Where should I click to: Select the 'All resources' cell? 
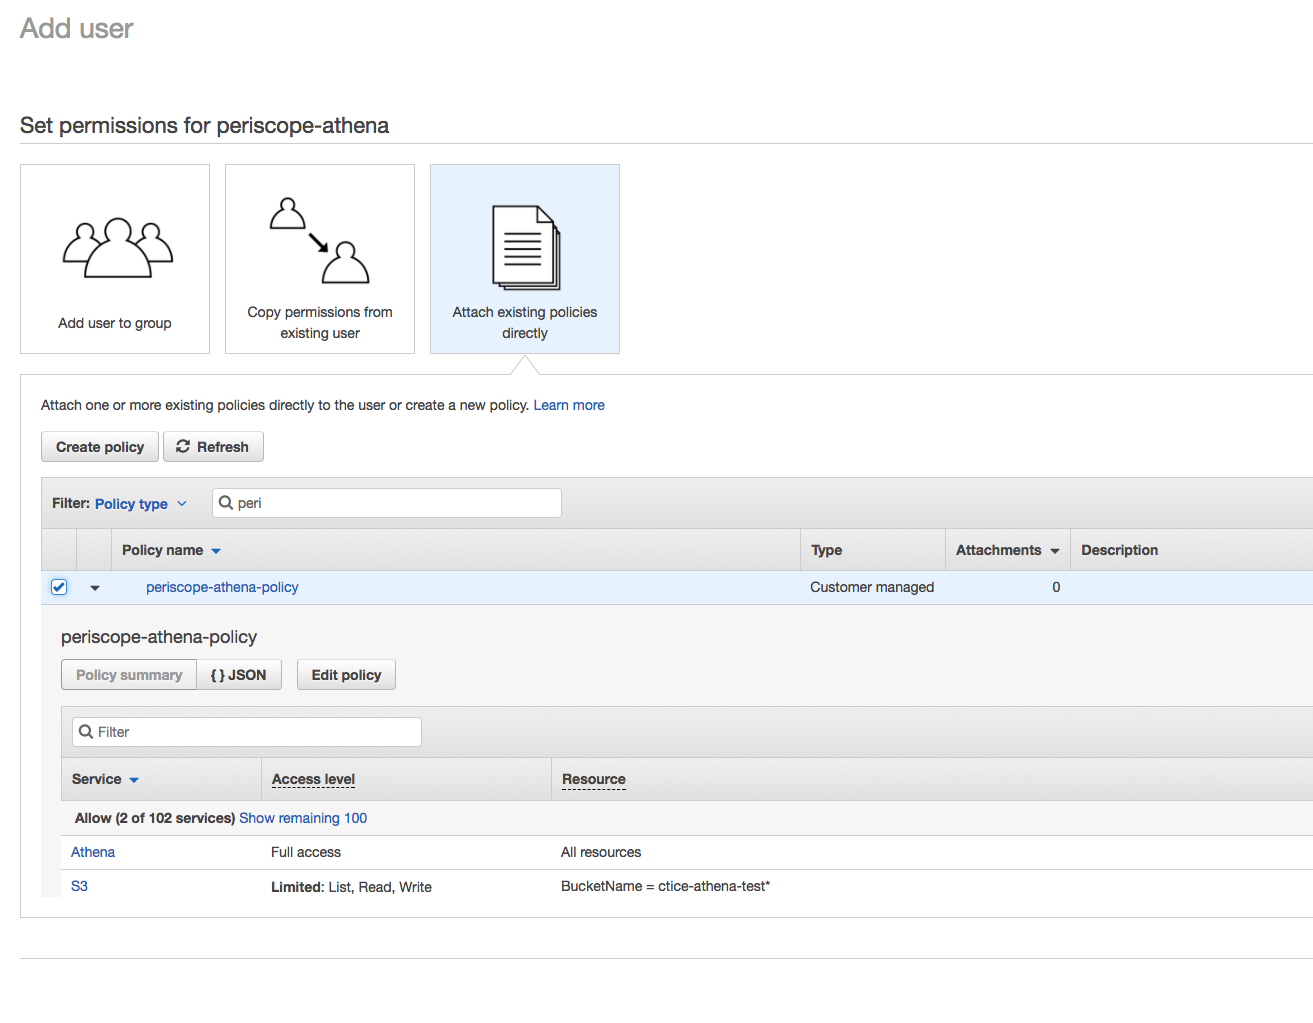point(601,852)
